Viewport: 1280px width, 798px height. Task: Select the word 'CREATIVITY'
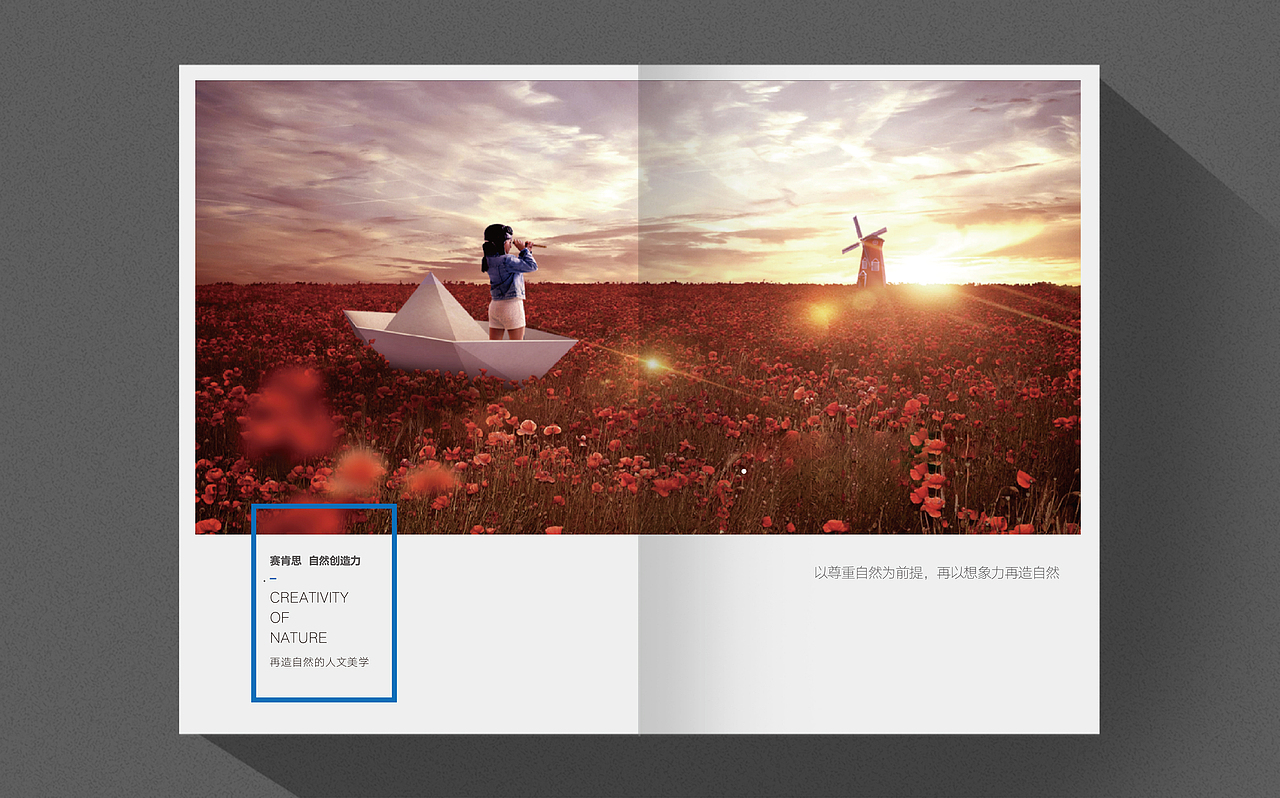[x=309, y=597]
